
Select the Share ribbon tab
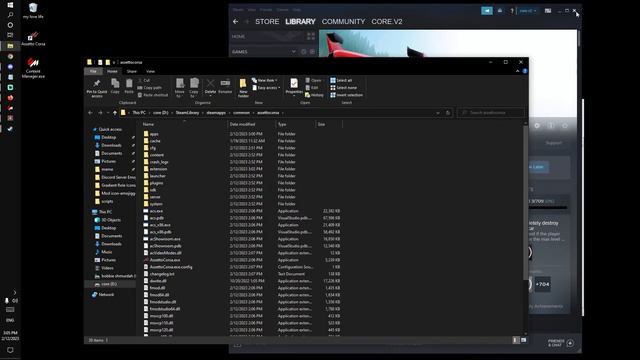click(131, 71)
